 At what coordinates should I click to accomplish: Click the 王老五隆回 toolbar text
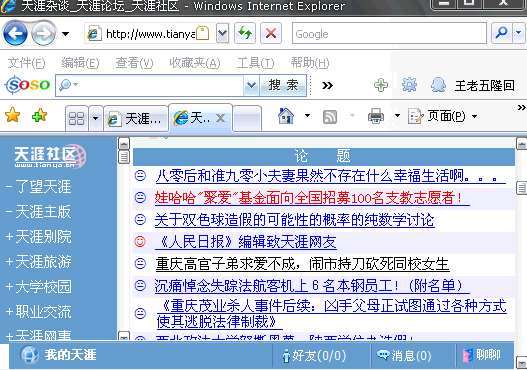pos(485,86)
